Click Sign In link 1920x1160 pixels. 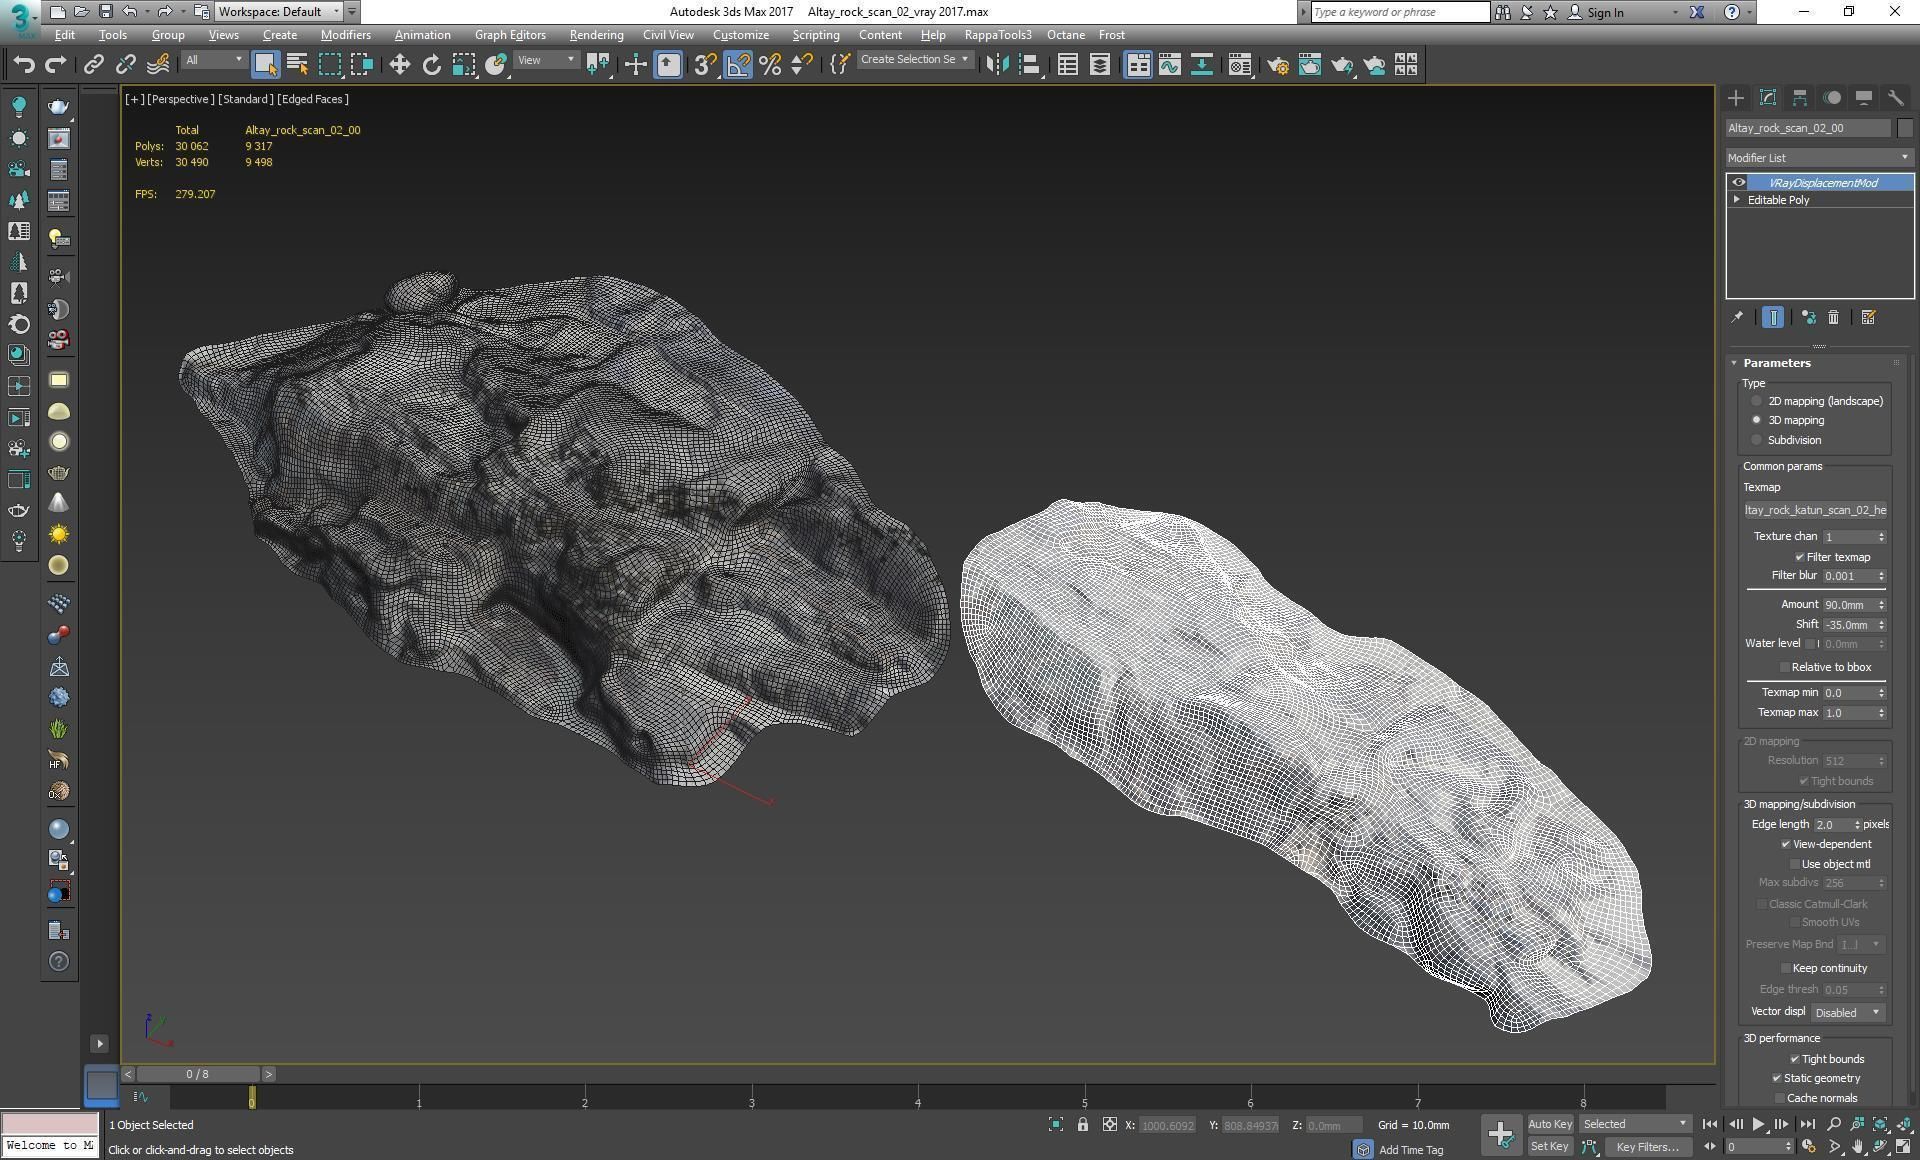[x=1605, y=13]
